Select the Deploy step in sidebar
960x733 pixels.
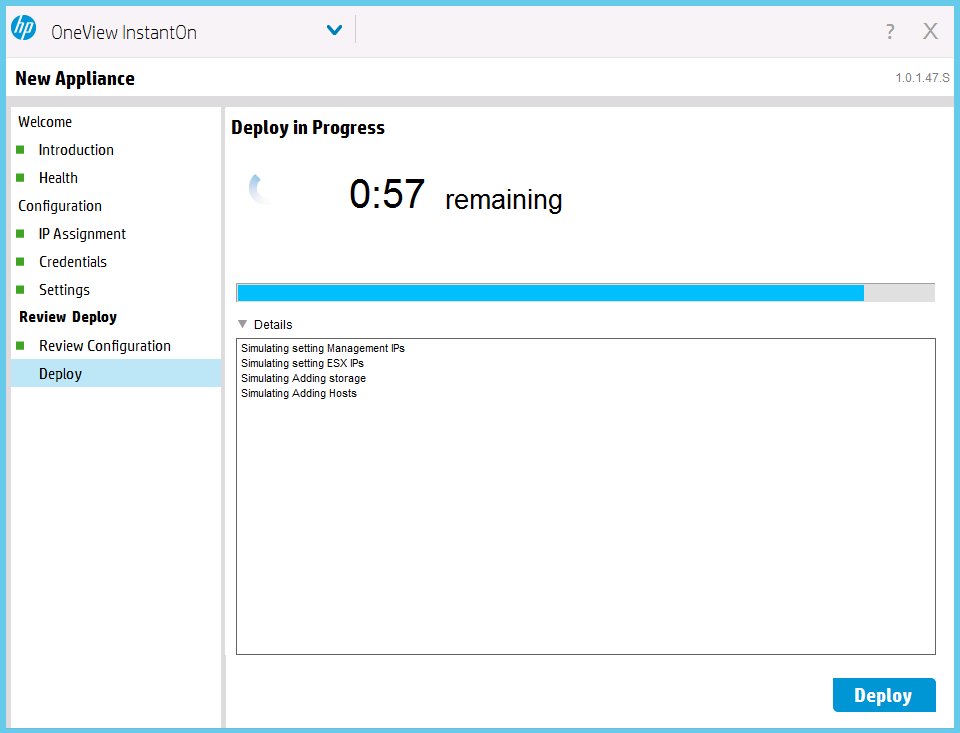[116, 374]
